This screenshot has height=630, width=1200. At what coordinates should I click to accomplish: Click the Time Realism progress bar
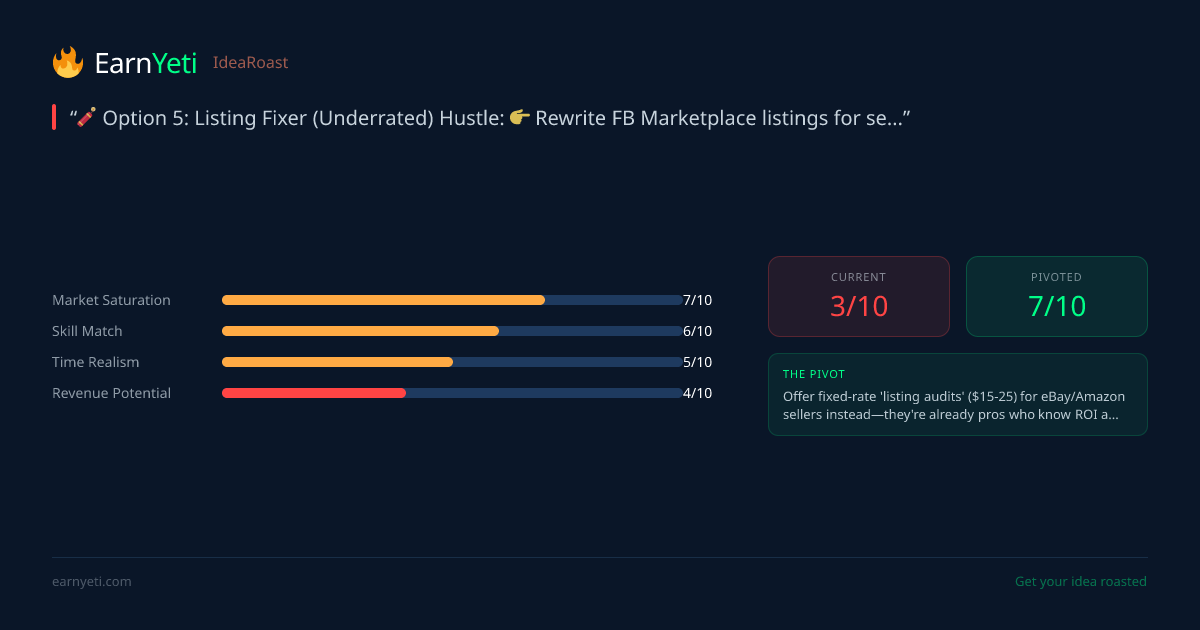pyautogui.click(x=452, y=362)
